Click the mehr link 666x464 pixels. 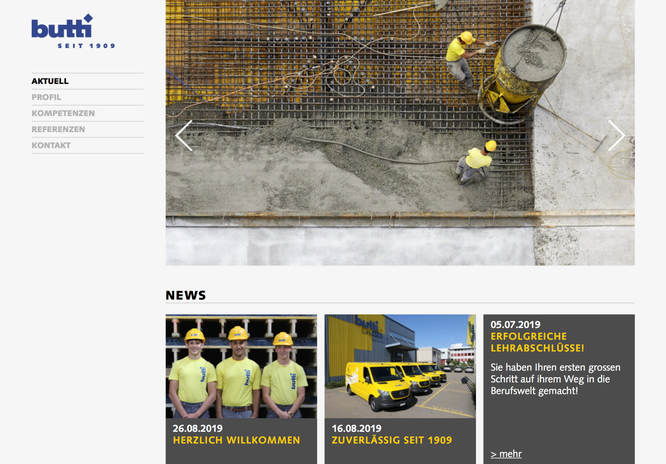506,454
